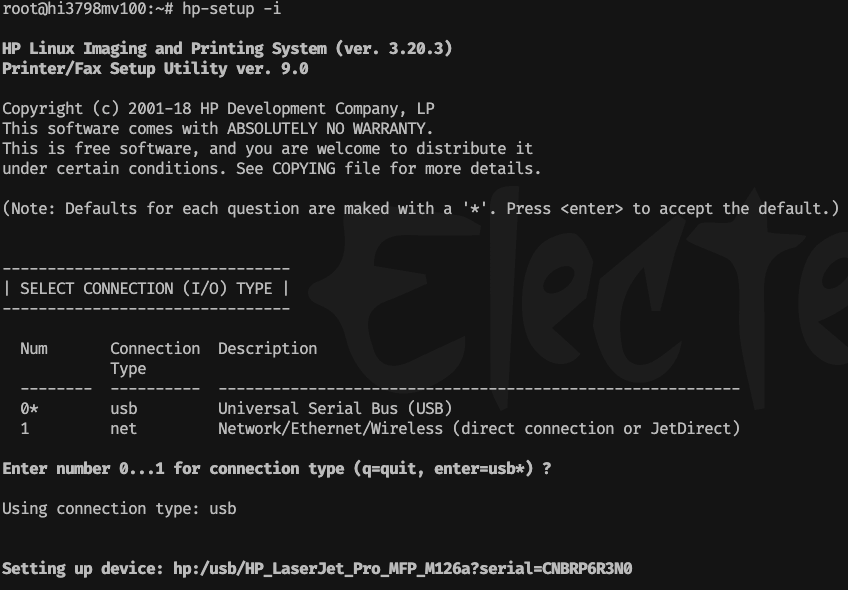This screenshot has height=590, width=848.
Task: Click the 'Connection Type' column header
Action: [154, 358]
